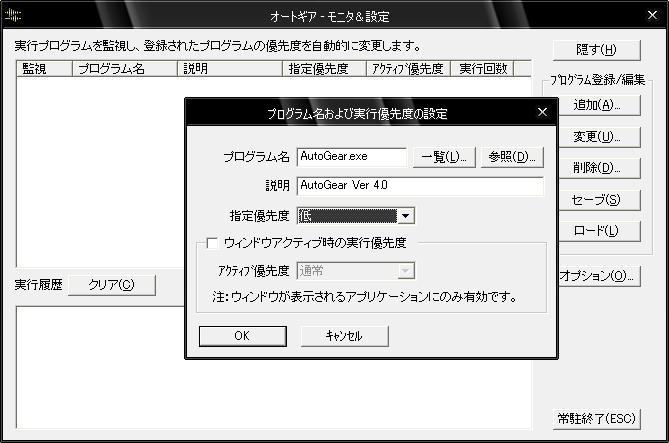This screenshot has height=443, width=669.
Task: Open 一覧(L)... process list button
Action: tap(444, 157)
